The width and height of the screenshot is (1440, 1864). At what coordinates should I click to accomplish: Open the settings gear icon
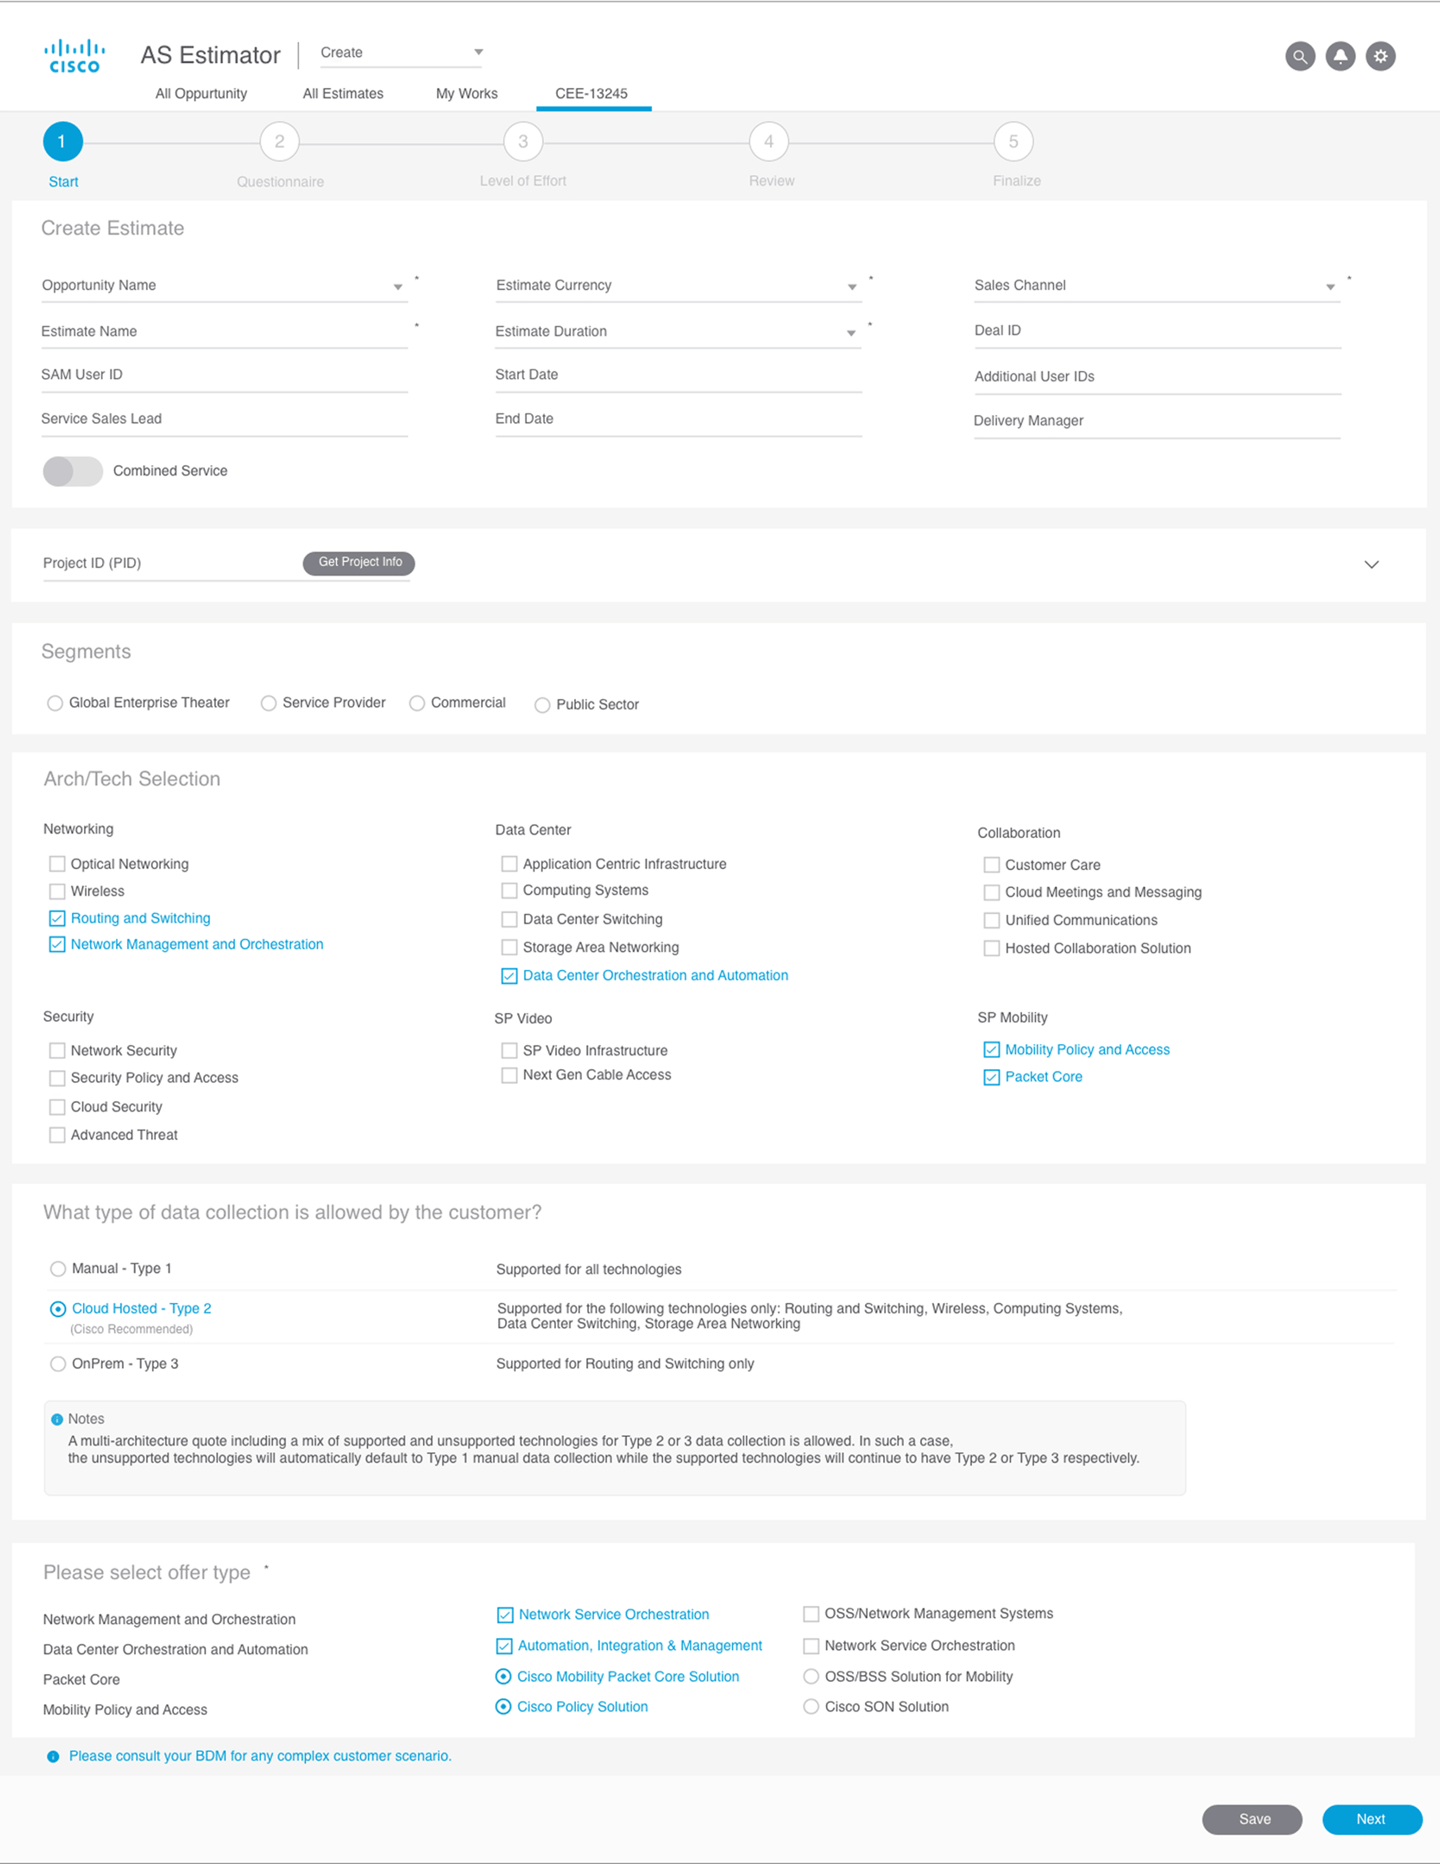click(x=1380, y=57)
